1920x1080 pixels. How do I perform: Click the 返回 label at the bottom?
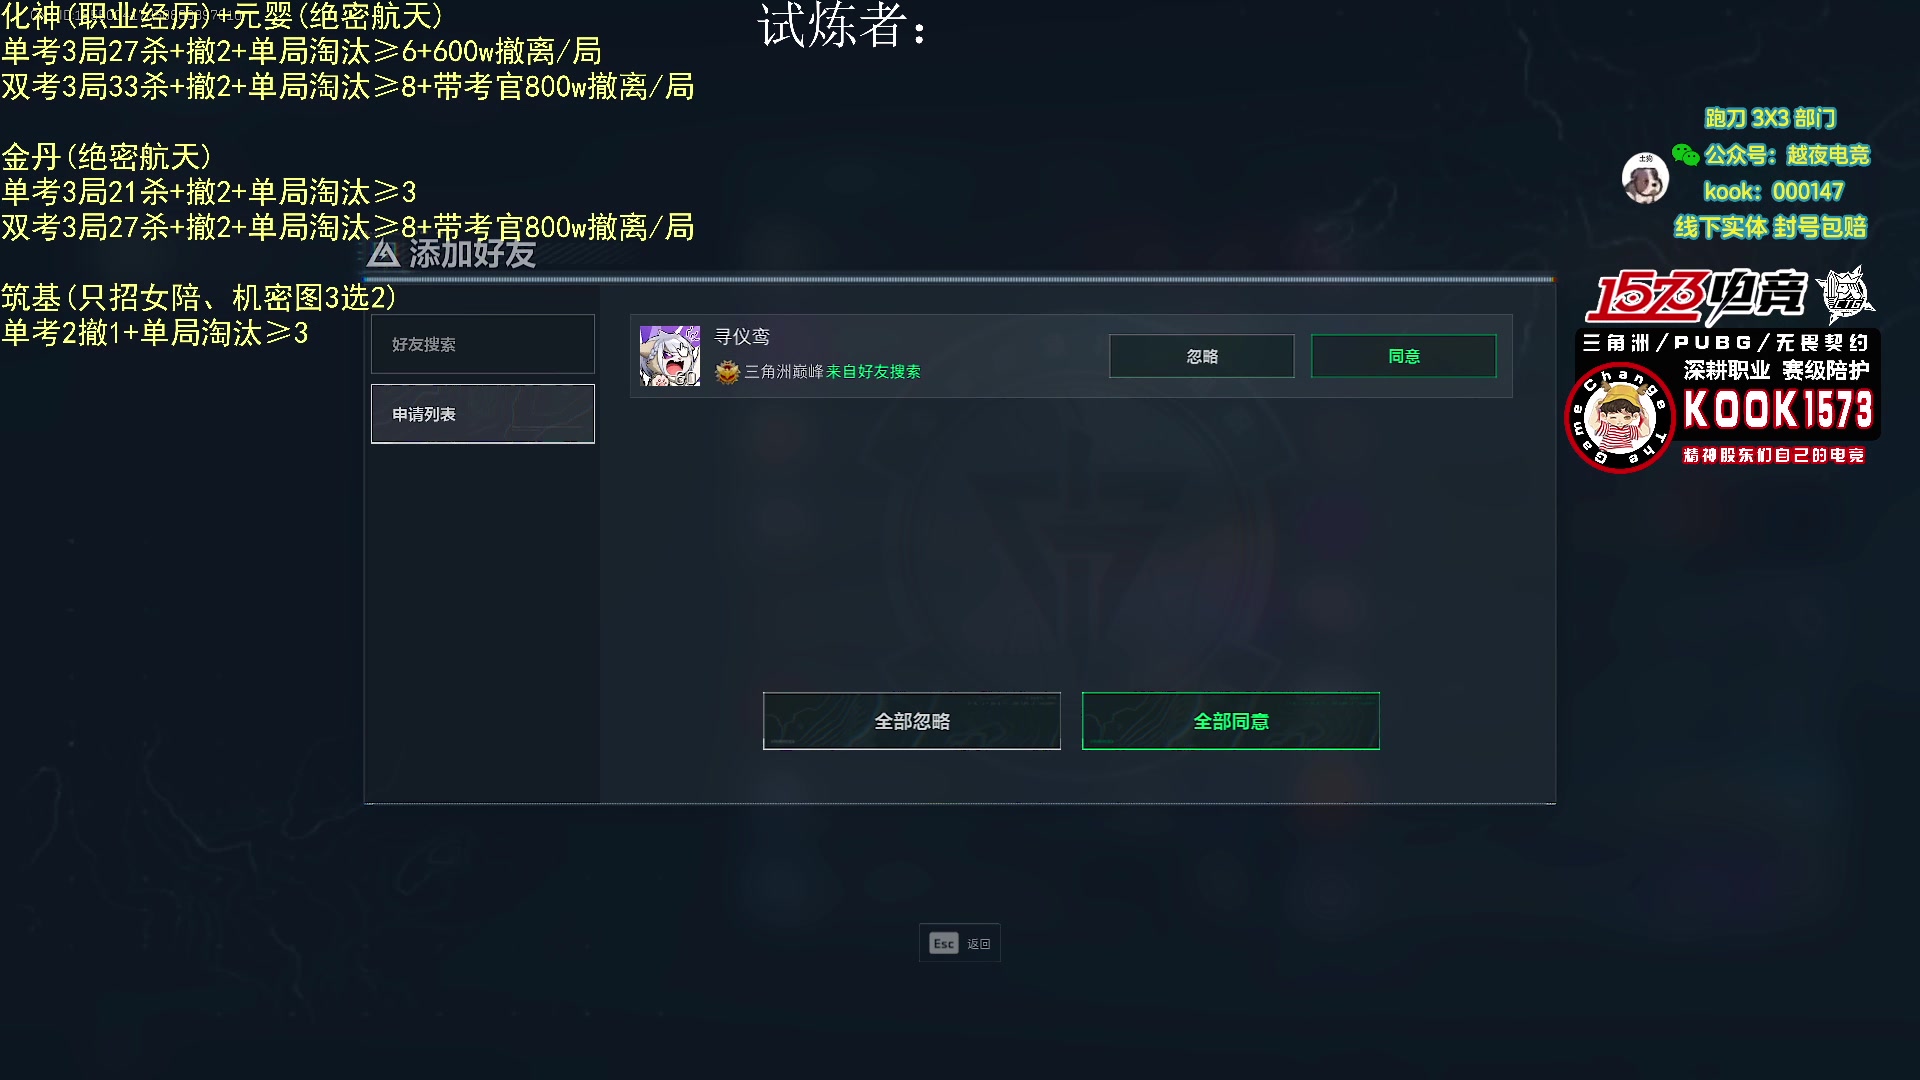point(978,944)
